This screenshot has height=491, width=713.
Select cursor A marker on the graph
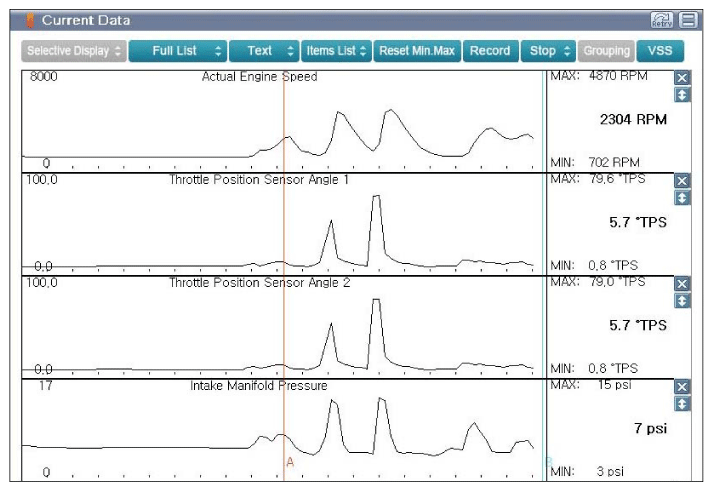pyautogui.click(x=290, y=462)
